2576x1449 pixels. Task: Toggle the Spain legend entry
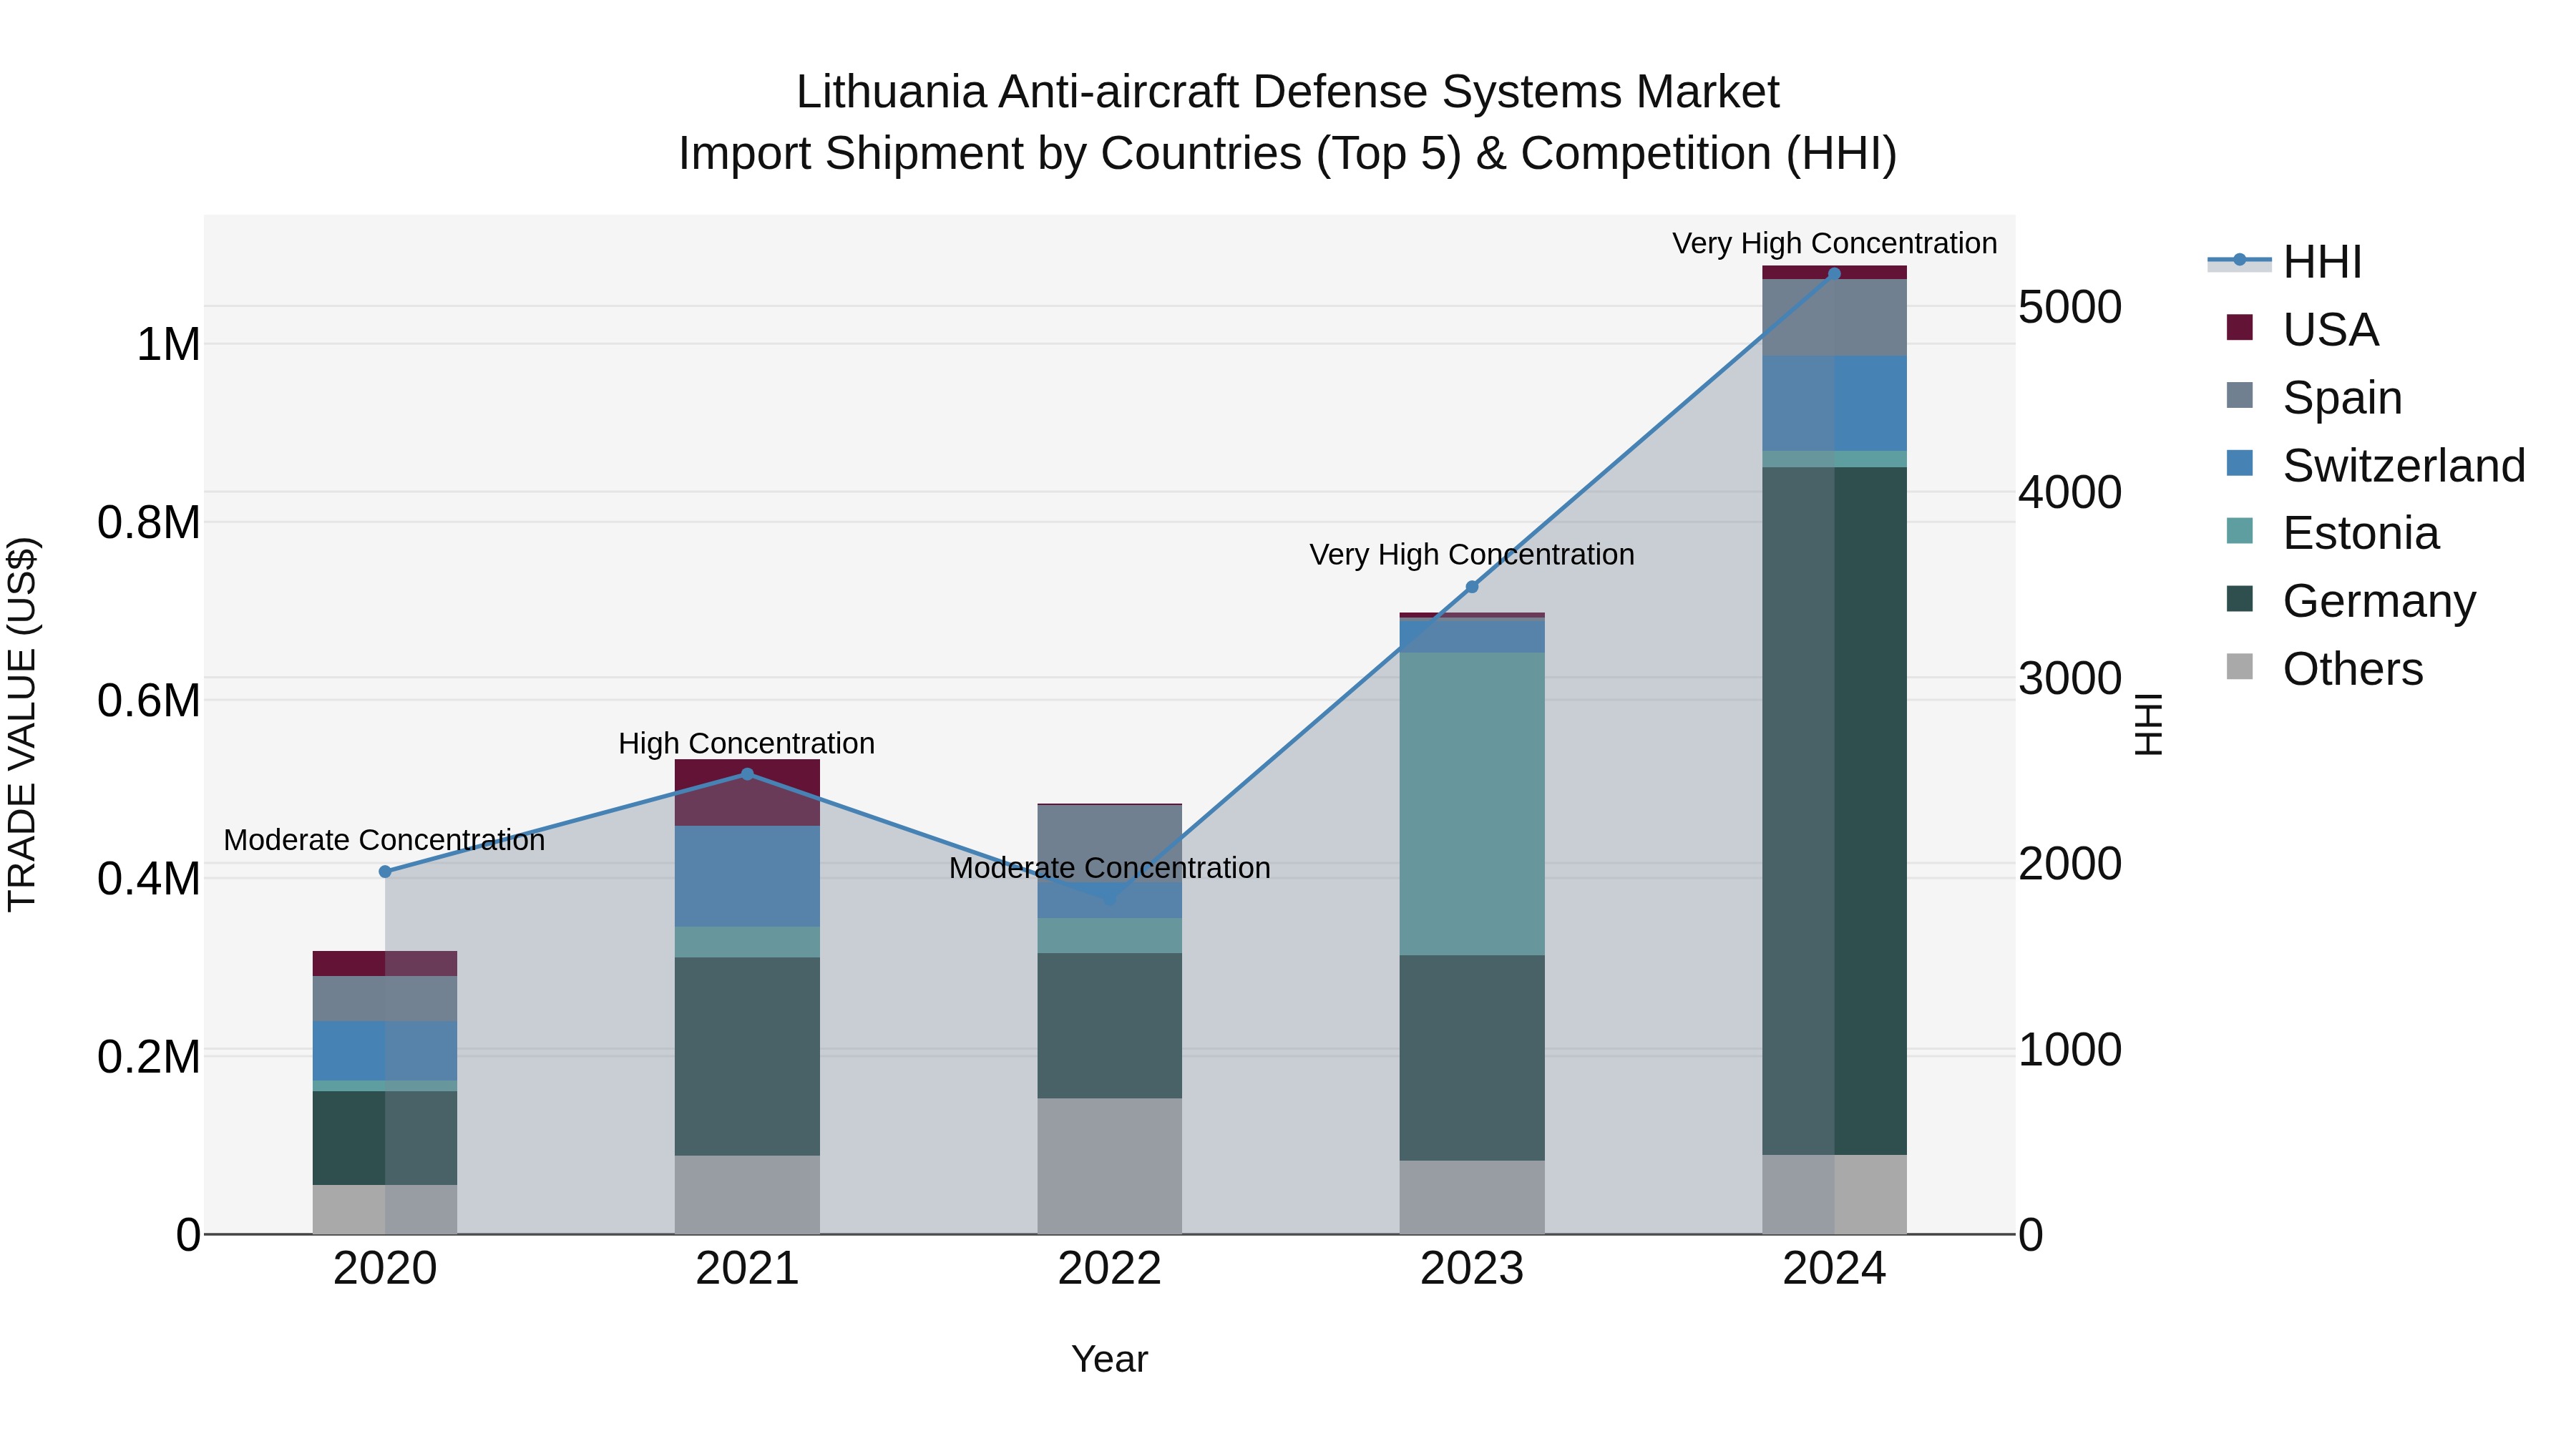click(x=2315, y=397)
